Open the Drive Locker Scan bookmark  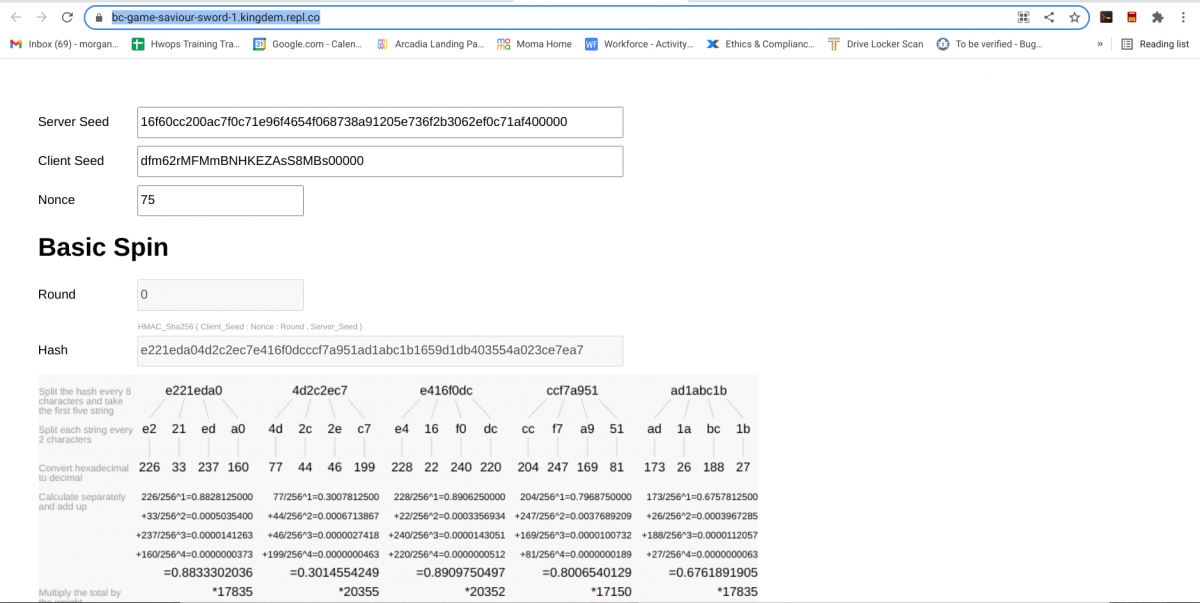[875, 44]
